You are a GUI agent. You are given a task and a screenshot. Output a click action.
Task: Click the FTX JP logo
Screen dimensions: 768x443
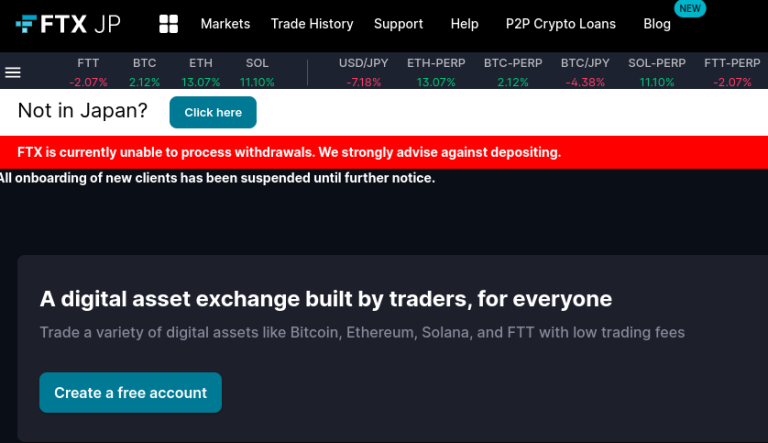(x=68, y=24)
